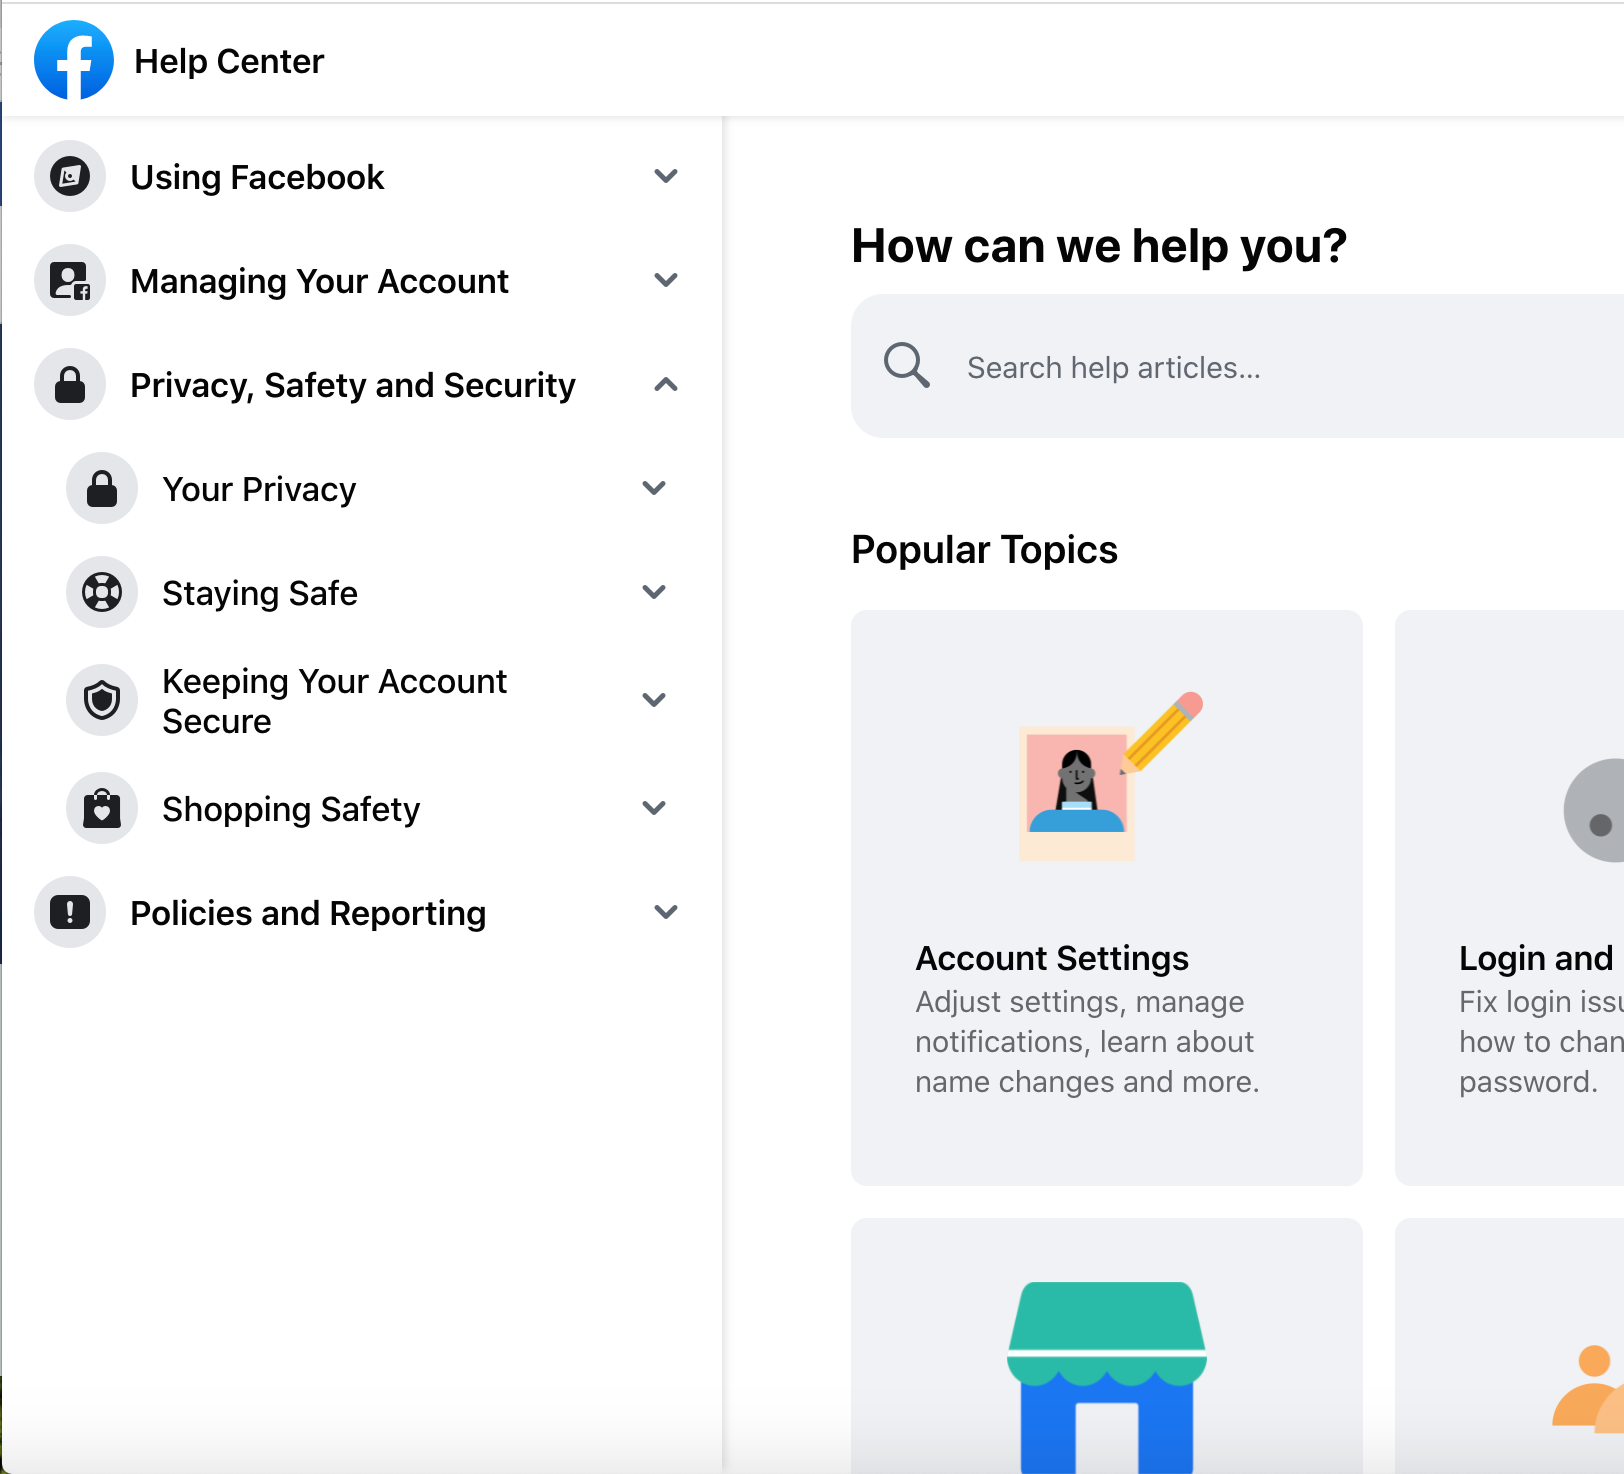Select Privacy, Safety and Security menu label
This screenshot has height=1474, width=1624.
pos(353,385)
